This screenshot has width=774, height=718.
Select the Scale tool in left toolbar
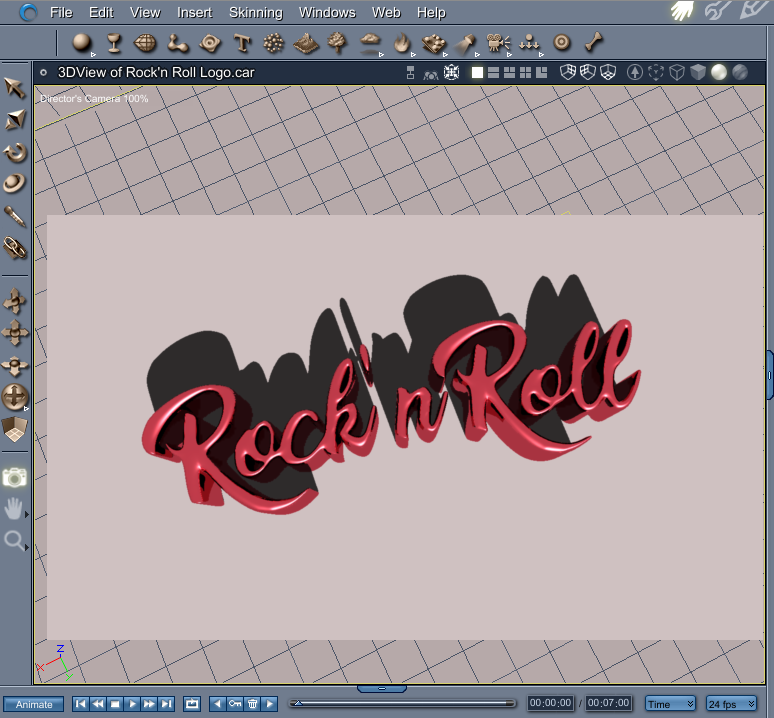coord(15,119)
